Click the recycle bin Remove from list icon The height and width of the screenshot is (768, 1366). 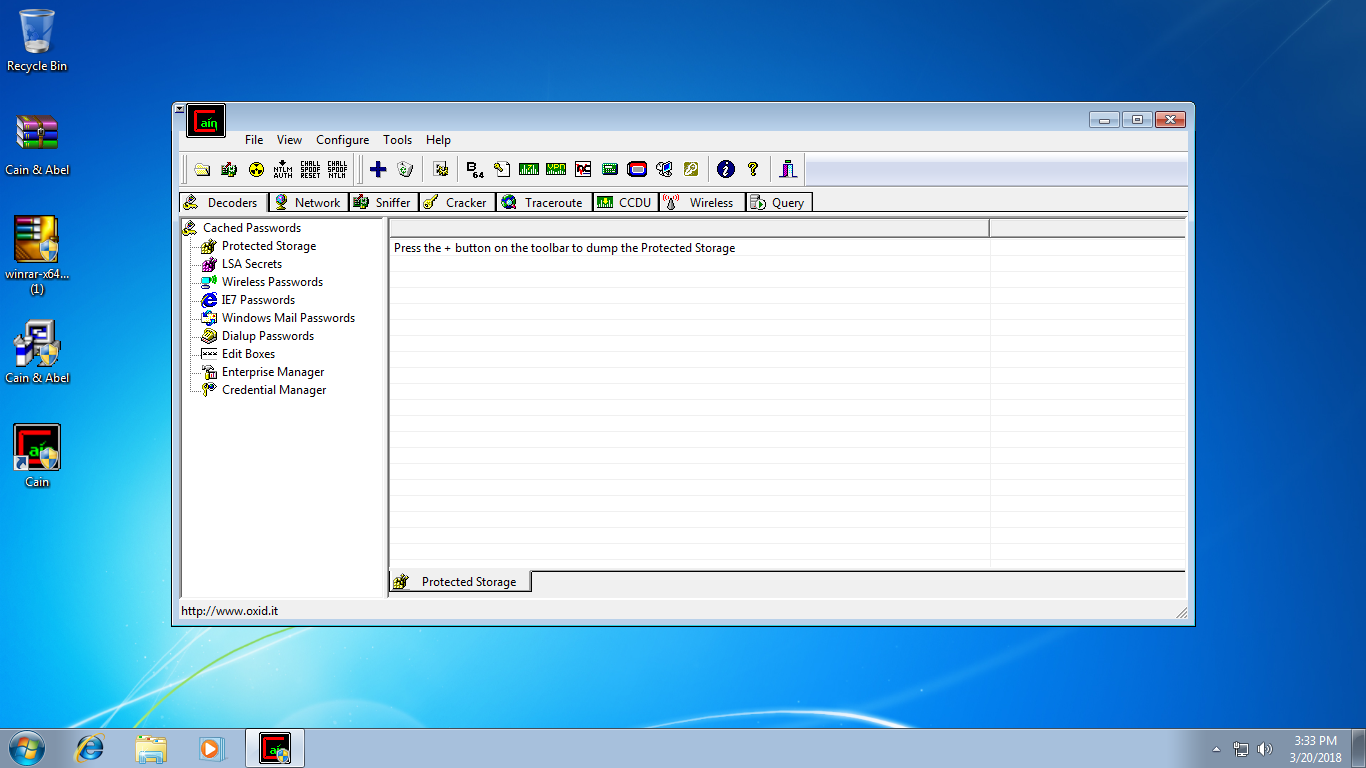pyautogui.click(x=405, y=169)
